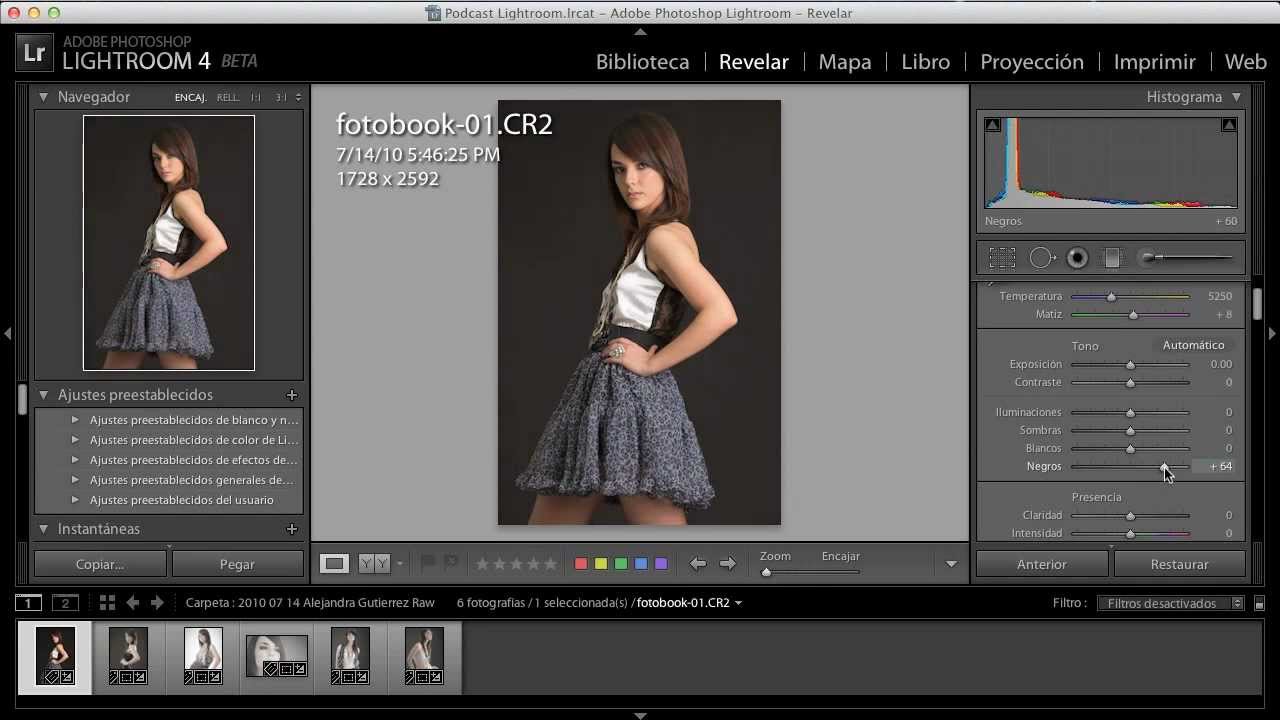The height and width of the screenshot is (720, 1280).
Task: Switch to Loupe view in toolbar
Action: [x=334, y=564]
